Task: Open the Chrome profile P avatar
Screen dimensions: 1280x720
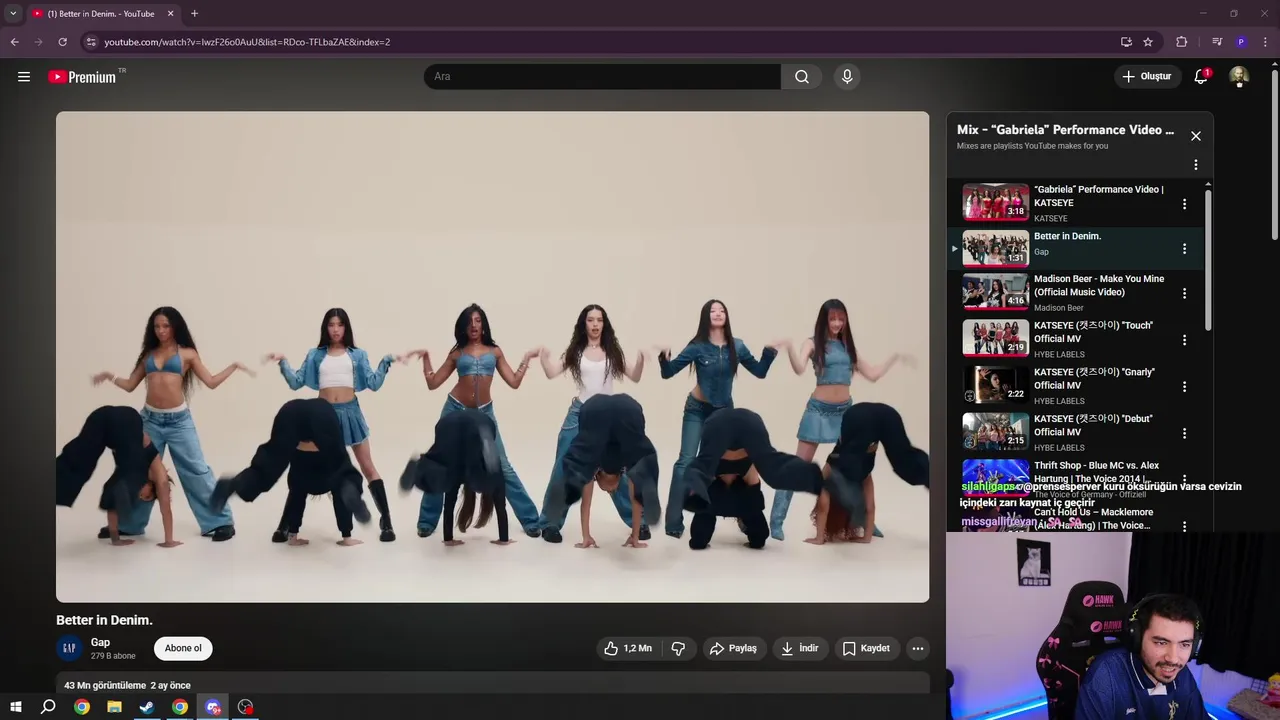Action: (x=1241, y=42)
